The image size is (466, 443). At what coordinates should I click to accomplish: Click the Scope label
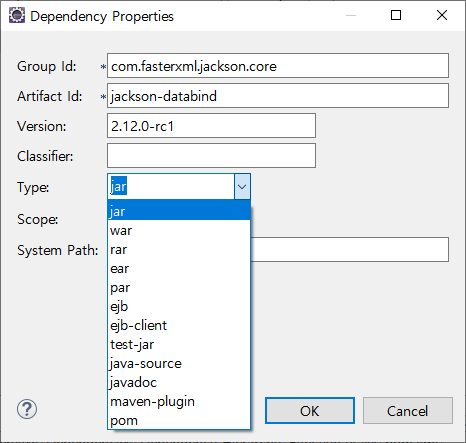(x=38, y=220)
